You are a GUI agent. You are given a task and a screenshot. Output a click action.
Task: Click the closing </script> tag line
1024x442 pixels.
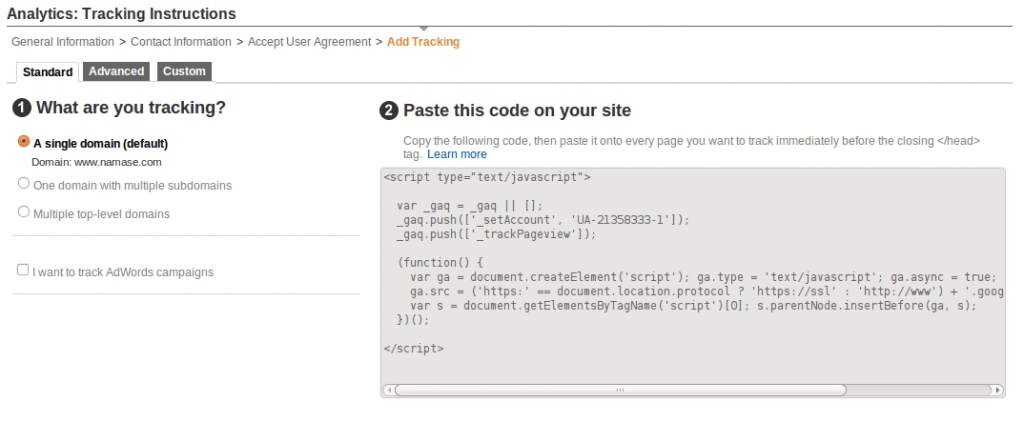(414, 348)
